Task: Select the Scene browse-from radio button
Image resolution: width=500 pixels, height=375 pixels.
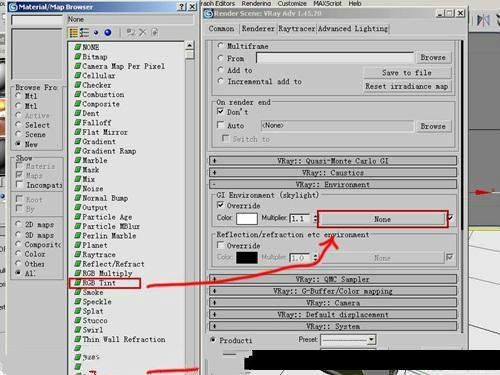Action: tap(19, 134)
